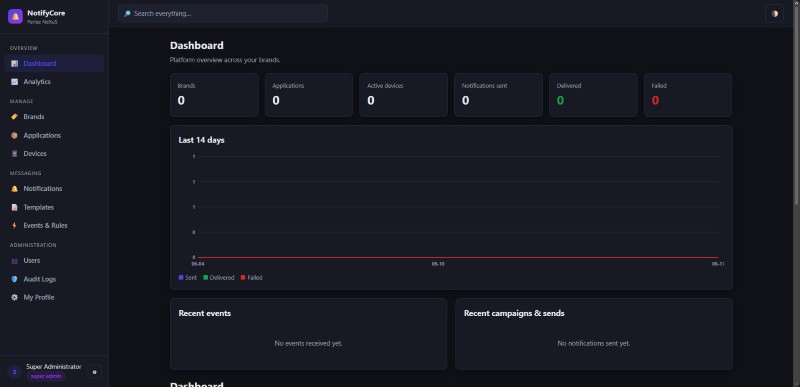Screen dimensions: 800x387
Task: Open Templates in the sidebar
Action: pos(54,208)
